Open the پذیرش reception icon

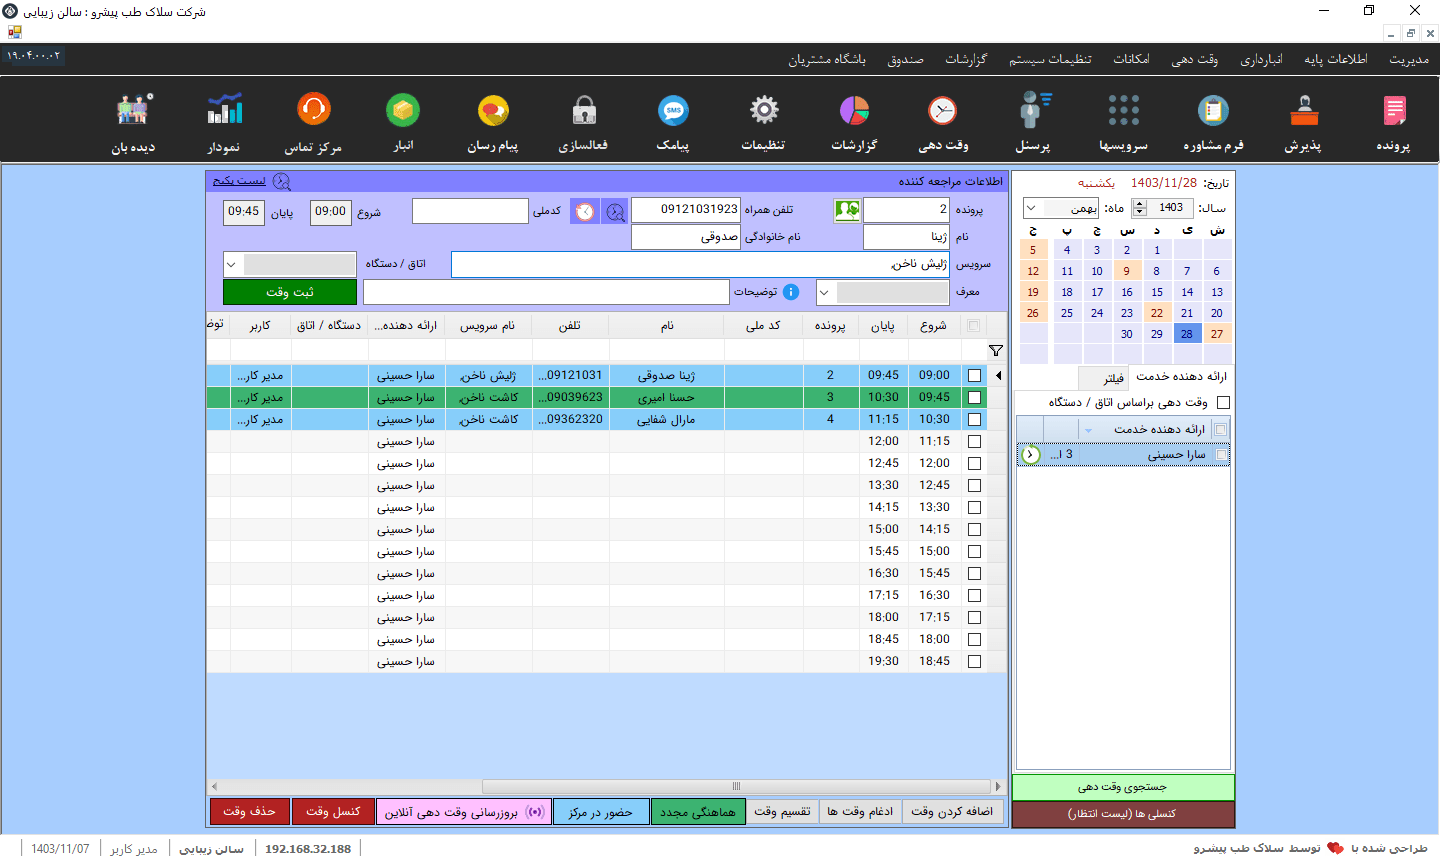pos(1303,111)
